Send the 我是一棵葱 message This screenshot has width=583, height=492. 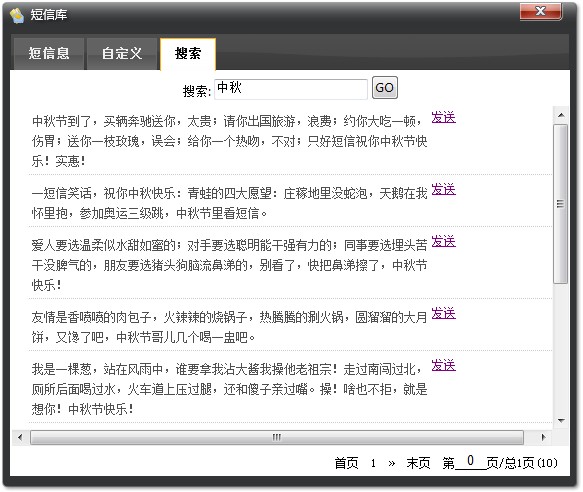point(443,366)
